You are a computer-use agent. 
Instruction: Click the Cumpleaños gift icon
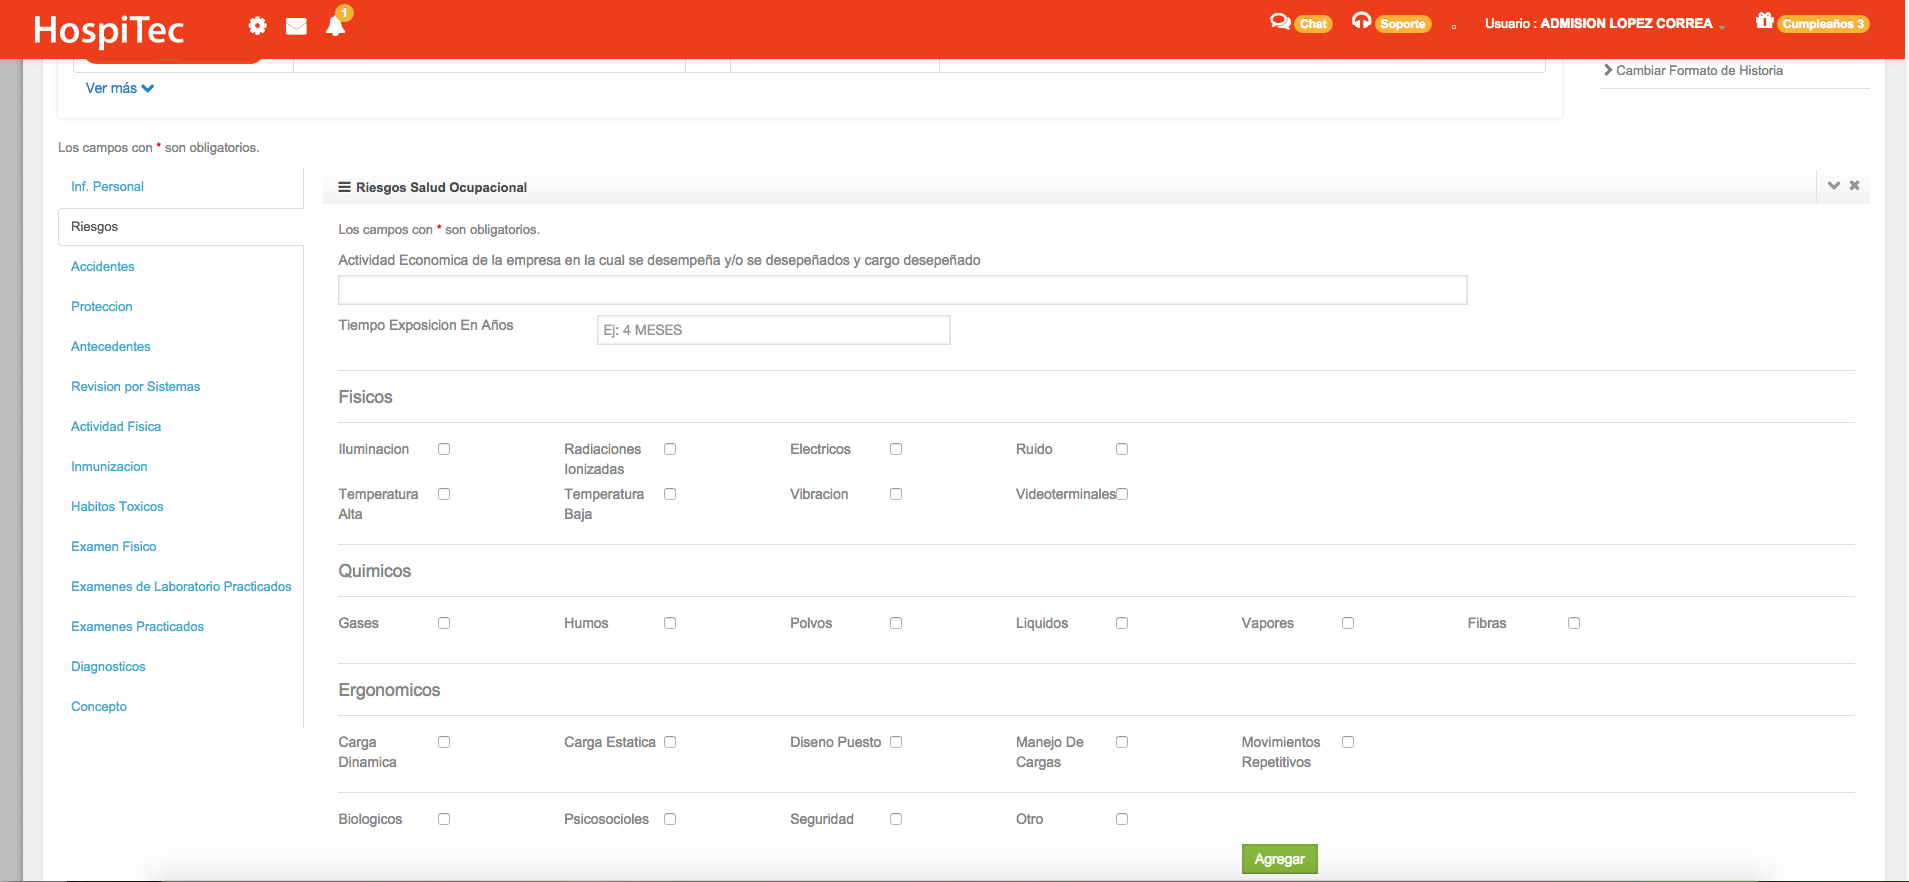coord(1764,21)
